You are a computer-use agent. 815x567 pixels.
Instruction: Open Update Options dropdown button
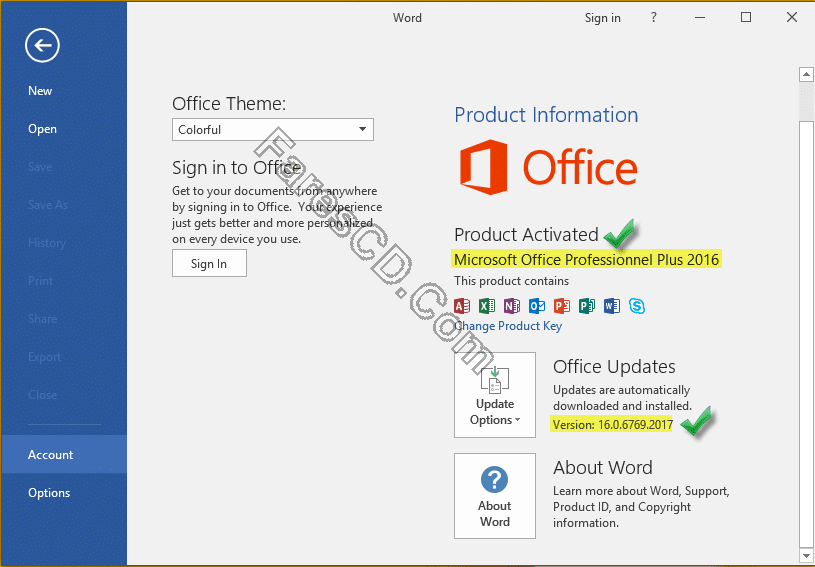pos(495,395)
